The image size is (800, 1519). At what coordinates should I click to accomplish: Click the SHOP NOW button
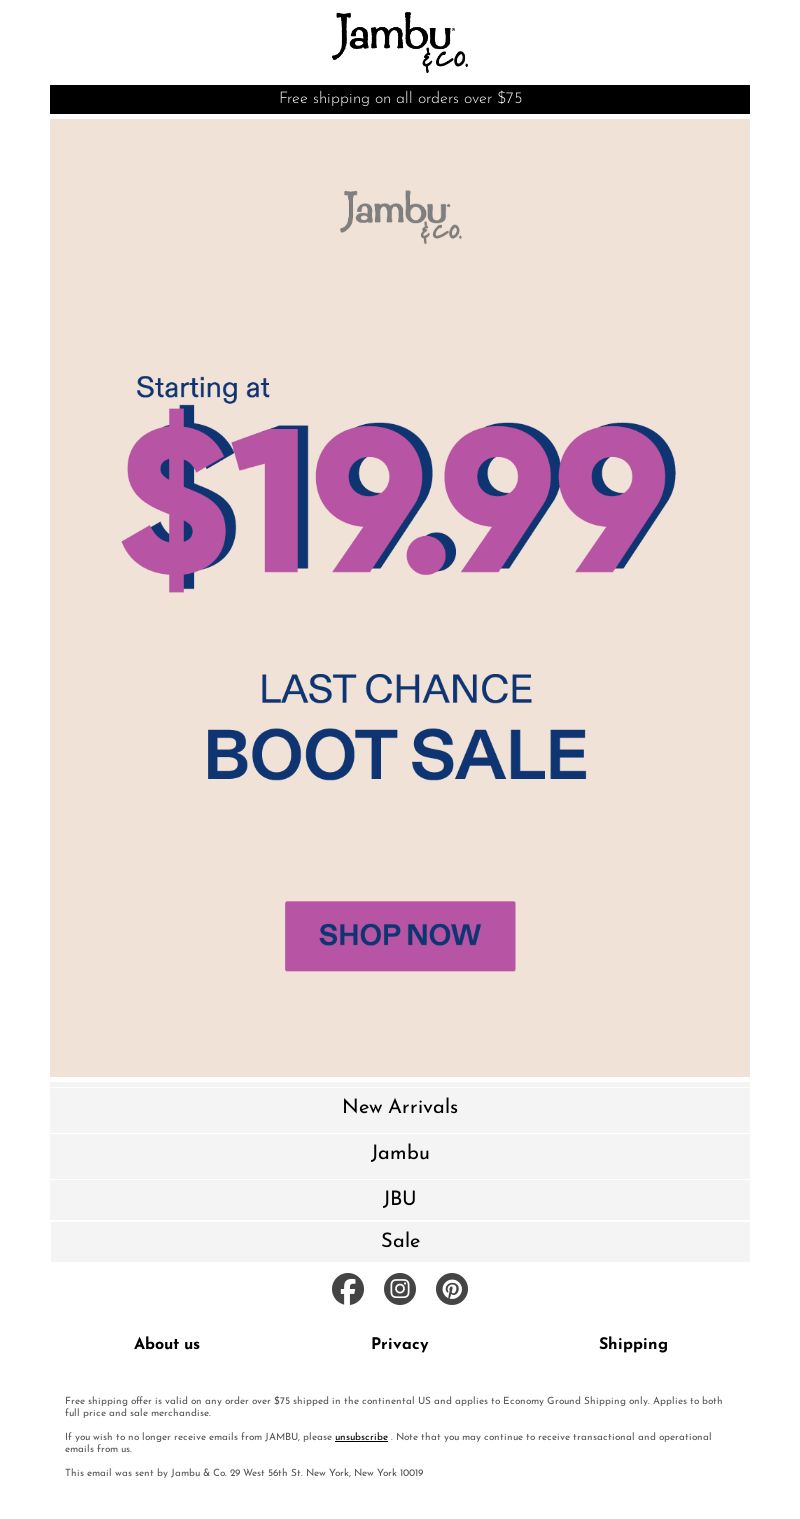point(400,936)
